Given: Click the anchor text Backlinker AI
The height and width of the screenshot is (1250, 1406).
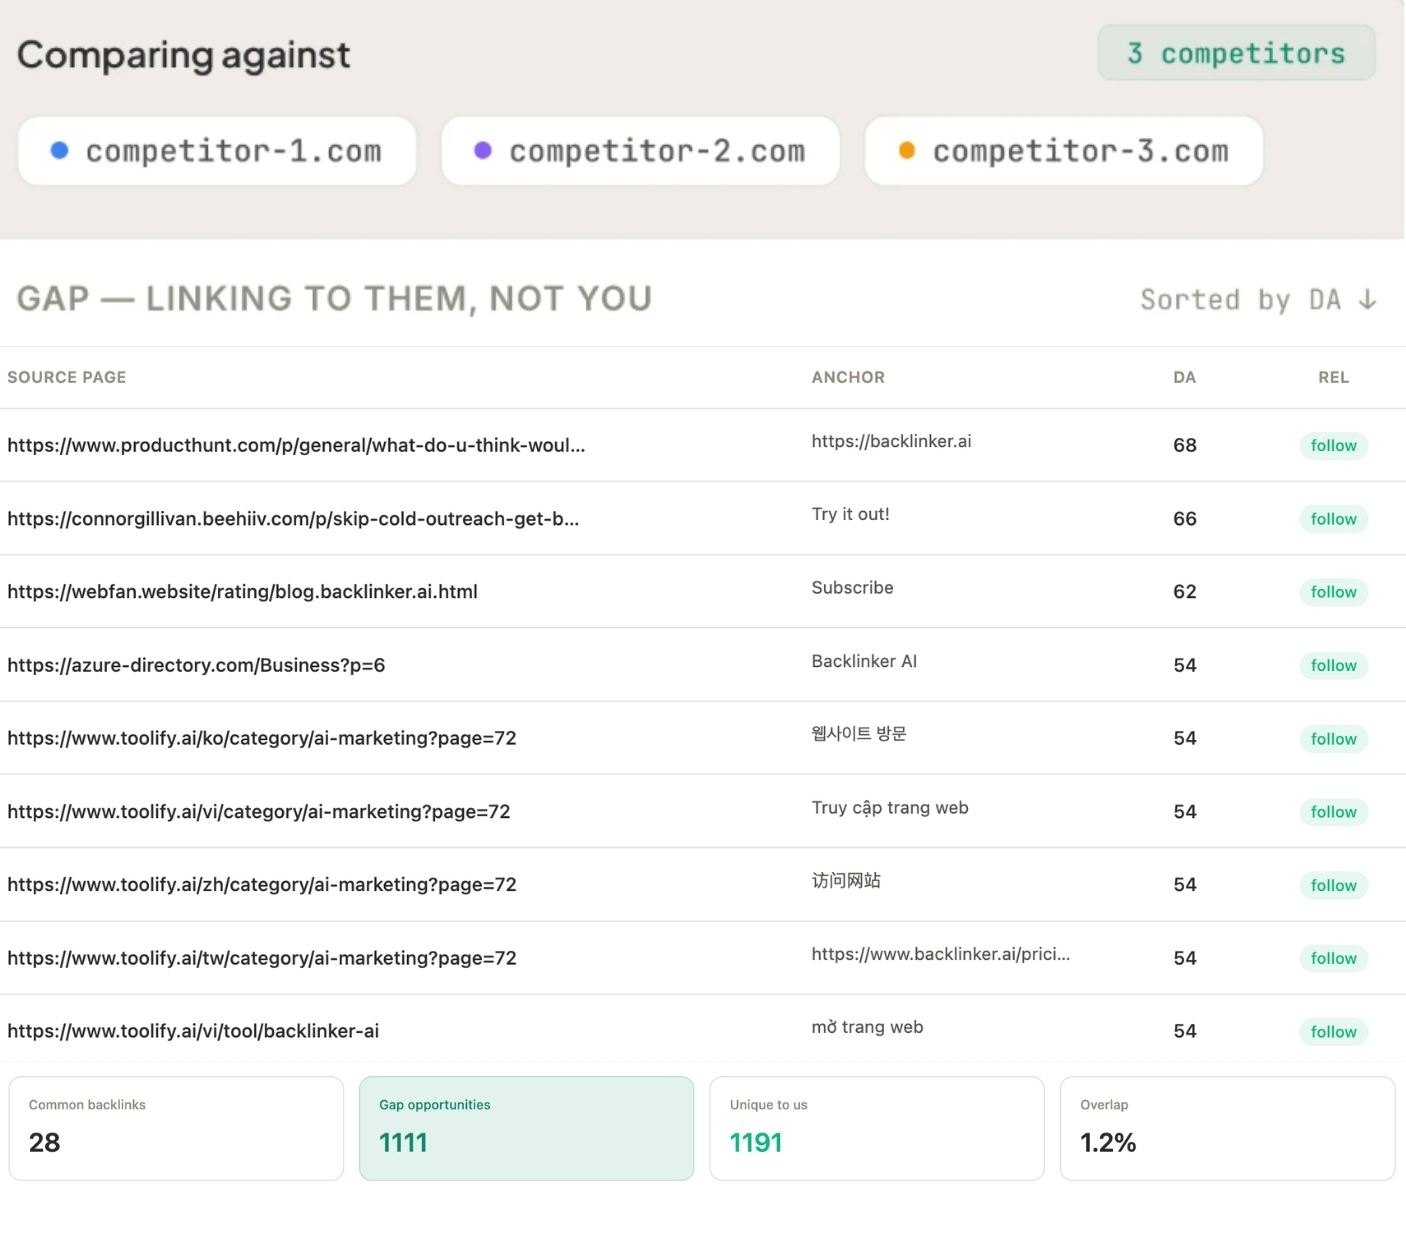Looking at the screenshot, I should click(x=864, y=661).
